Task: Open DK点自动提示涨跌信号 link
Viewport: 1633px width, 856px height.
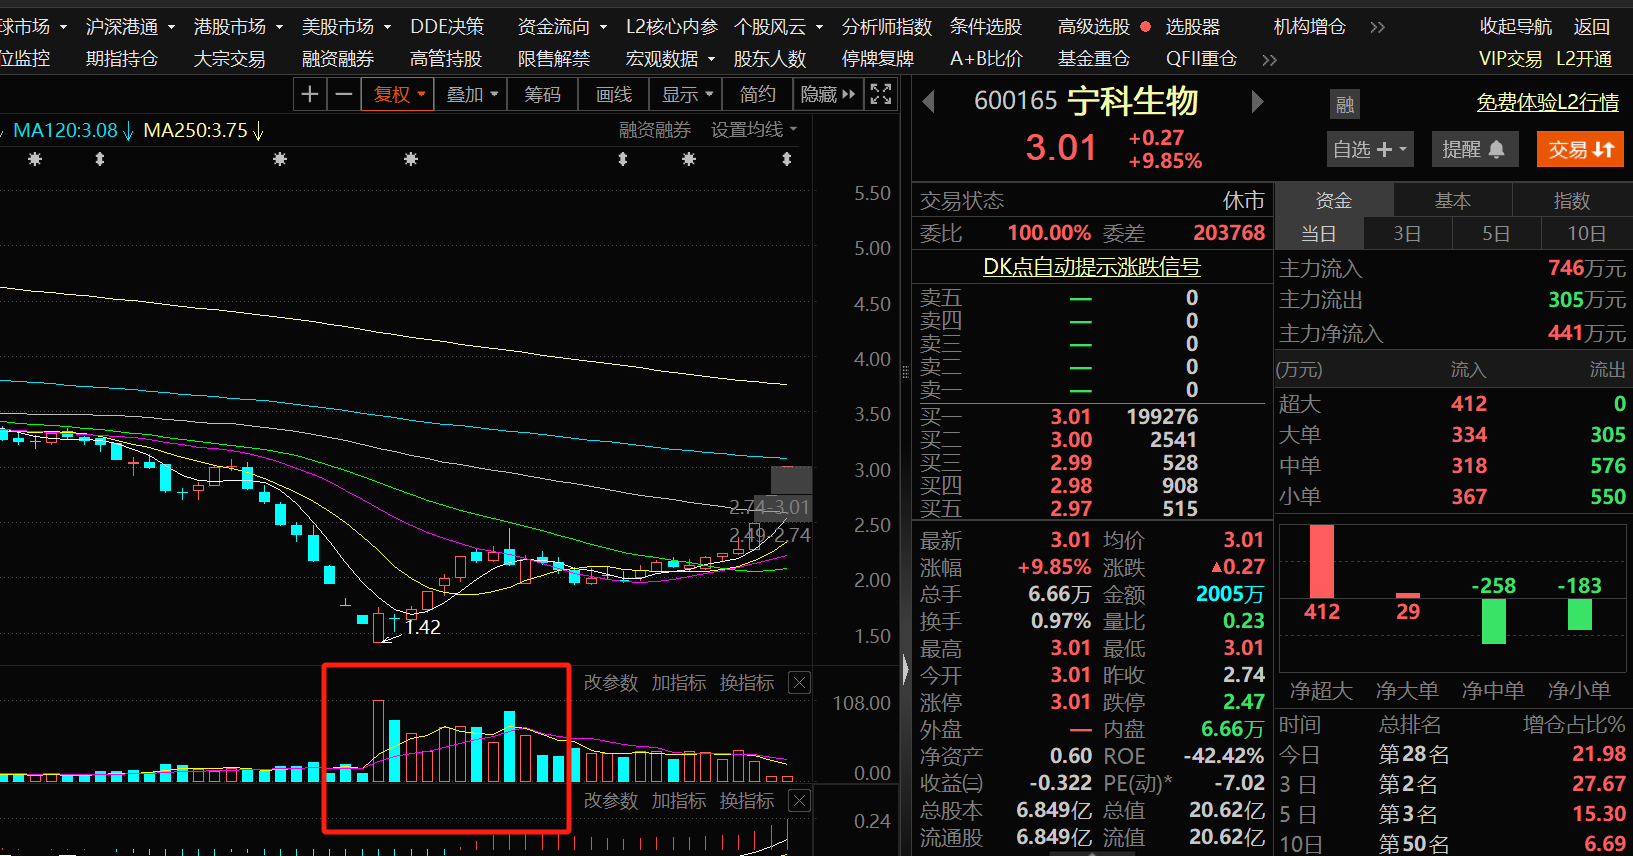Action: click(x=1091, y=267)
